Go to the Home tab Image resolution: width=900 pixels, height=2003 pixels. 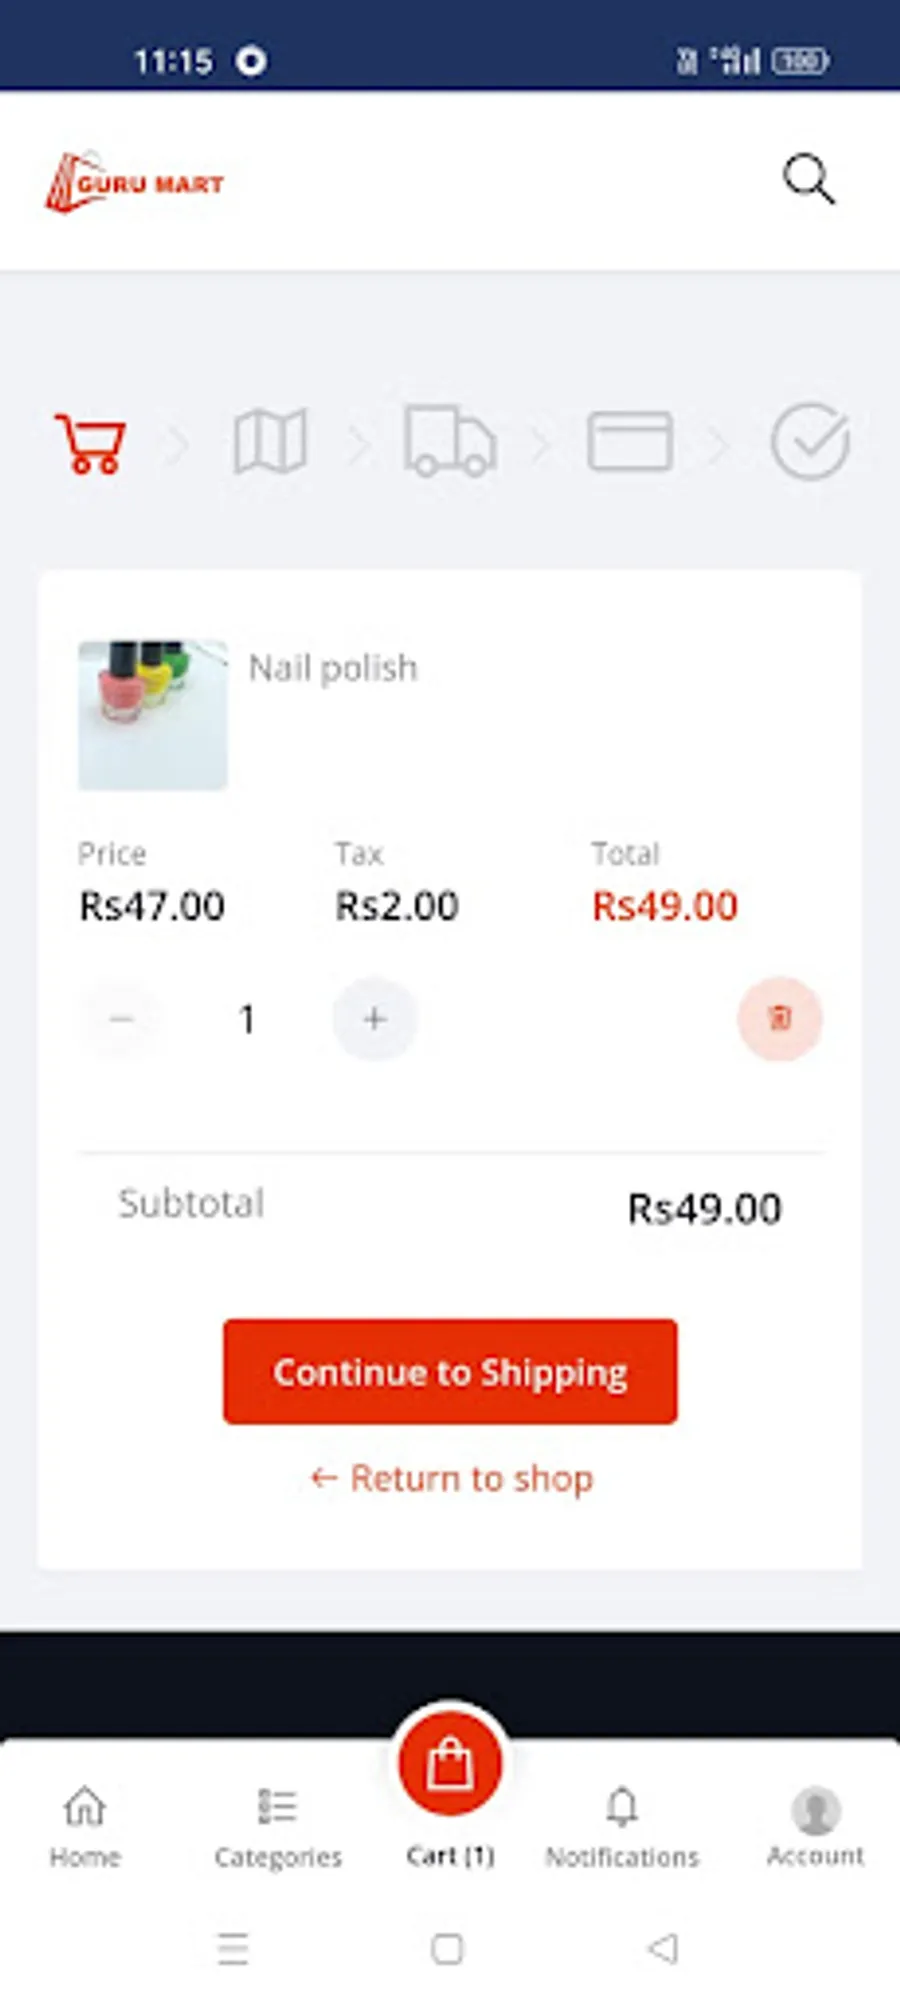pos(85,1826)
